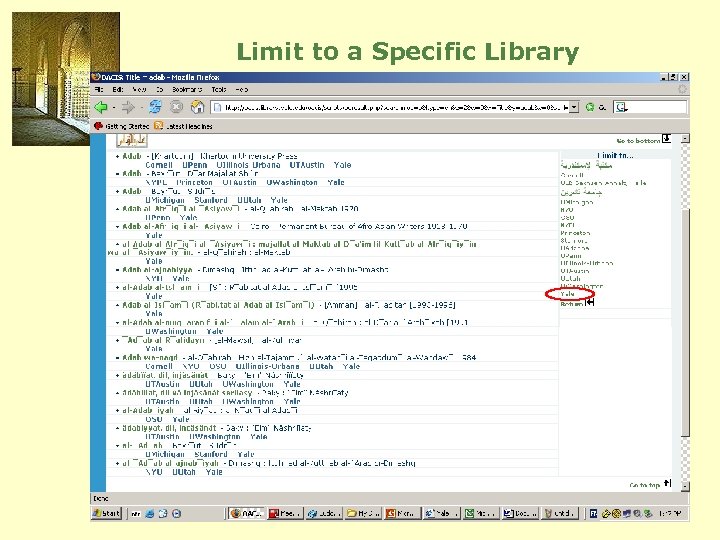Click the Untitled taskbar button
This screenshot has height=540, width=720.
click(559, 513)
